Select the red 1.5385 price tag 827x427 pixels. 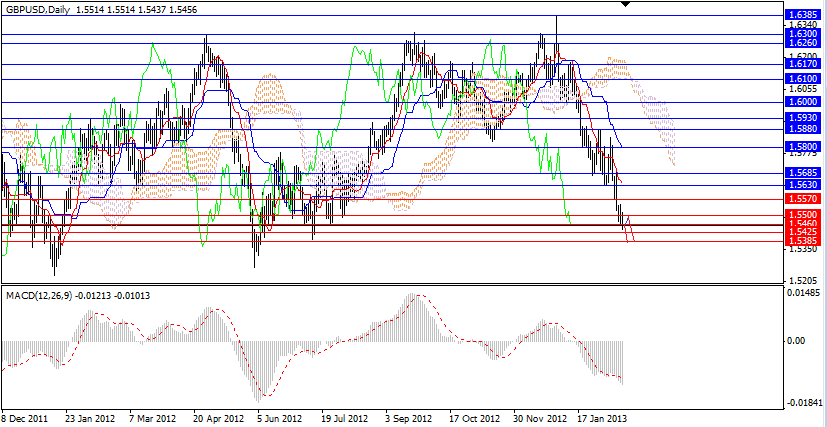[803, 241]
